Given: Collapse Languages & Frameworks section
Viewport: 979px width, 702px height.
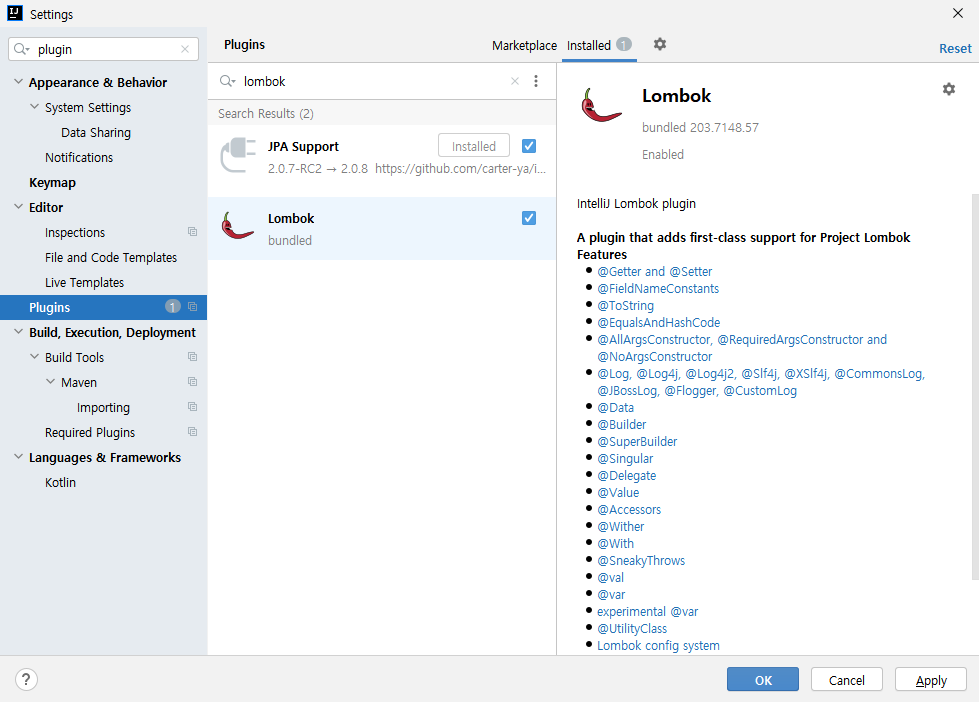Looking at the screenshot, I should tap(19, 457).
